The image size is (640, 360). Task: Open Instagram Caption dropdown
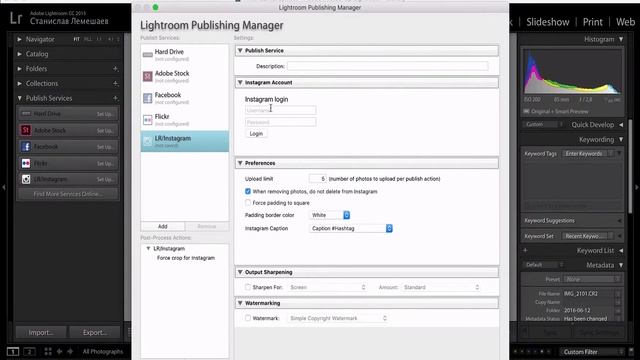tap(351, 228)
